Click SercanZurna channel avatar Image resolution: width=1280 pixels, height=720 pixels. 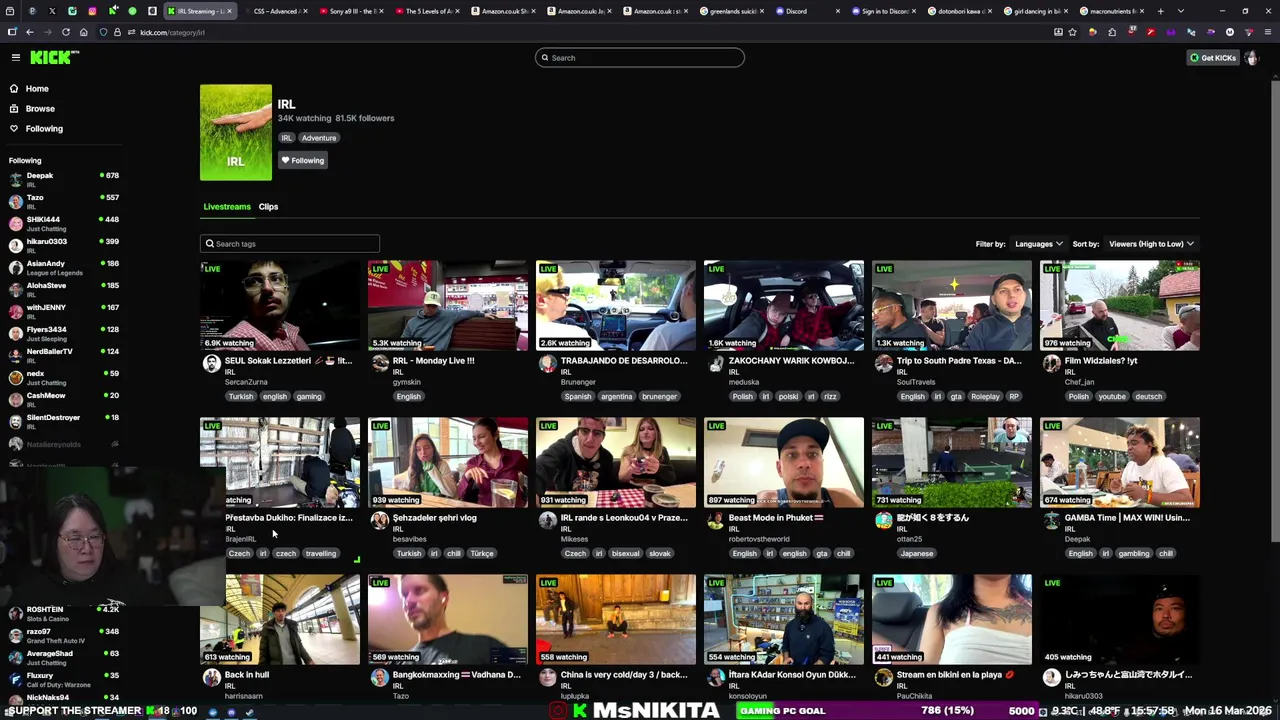point(211,364)
